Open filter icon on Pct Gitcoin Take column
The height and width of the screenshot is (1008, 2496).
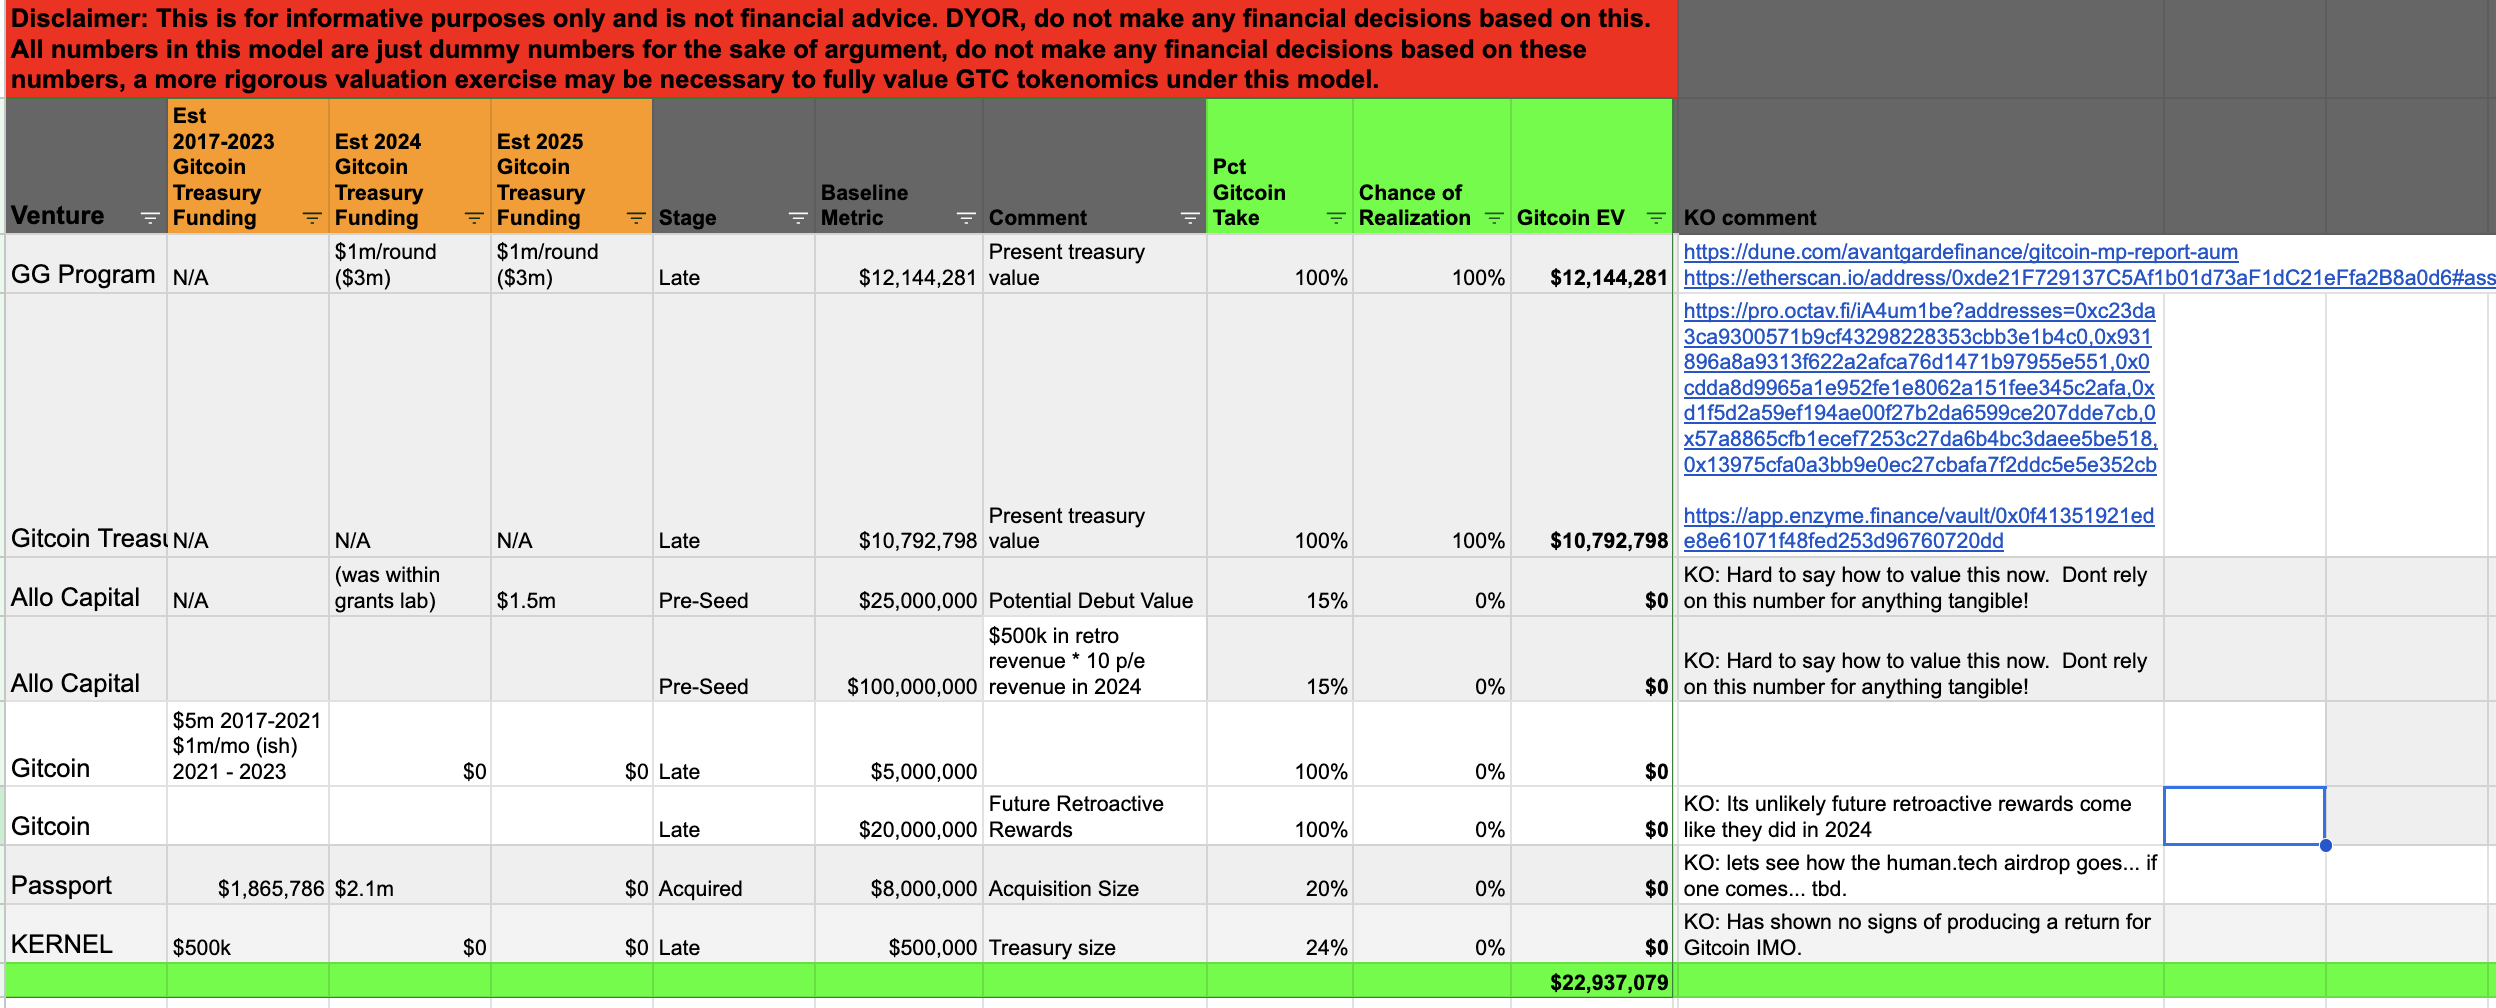(1336, 218)
